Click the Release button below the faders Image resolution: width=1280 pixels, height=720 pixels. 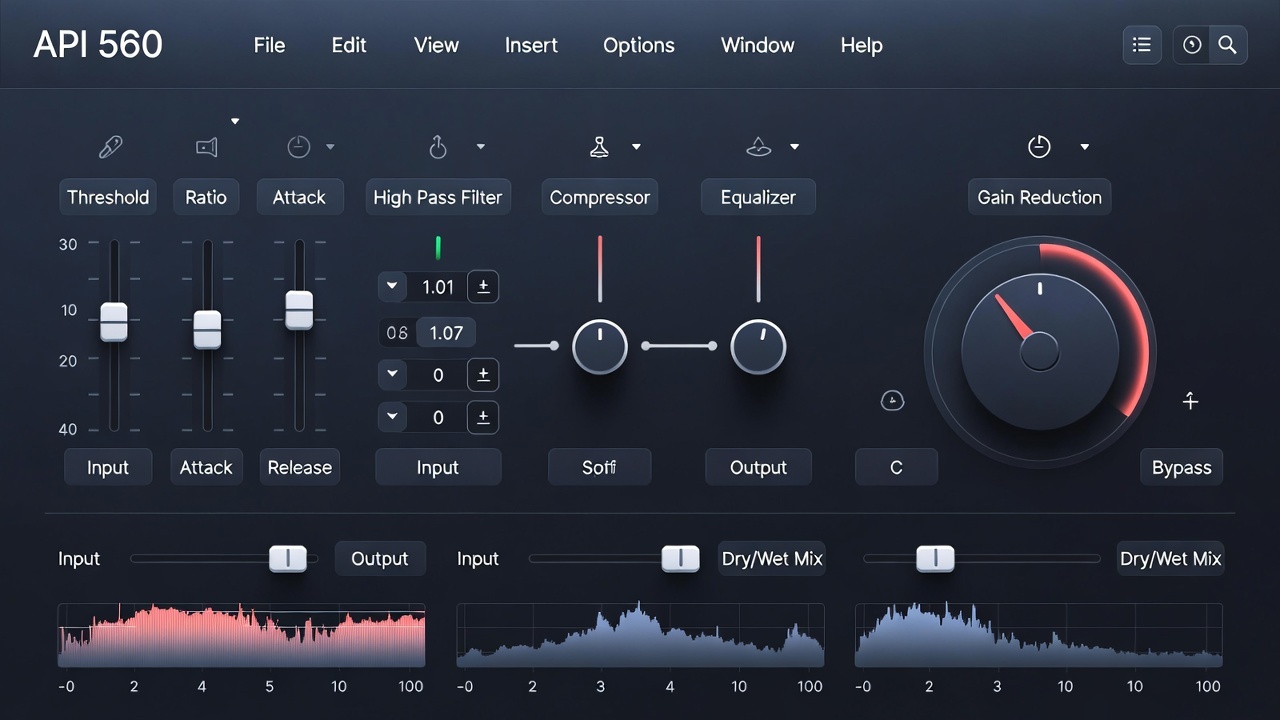[299, 467]
